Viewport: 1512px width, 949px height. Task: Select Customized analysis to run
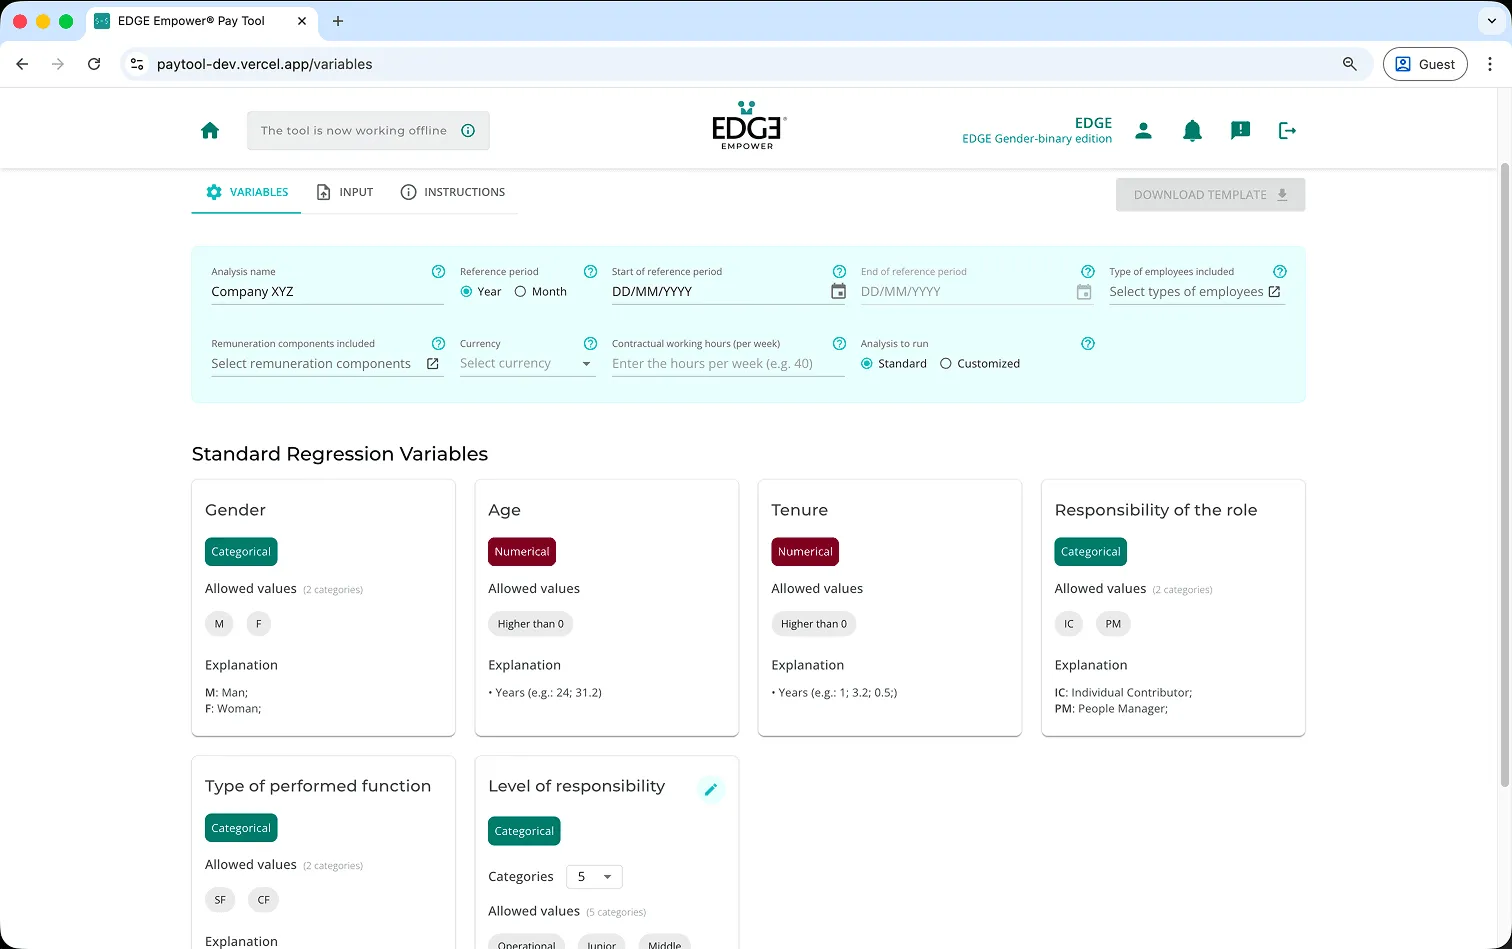click(946, 363)
